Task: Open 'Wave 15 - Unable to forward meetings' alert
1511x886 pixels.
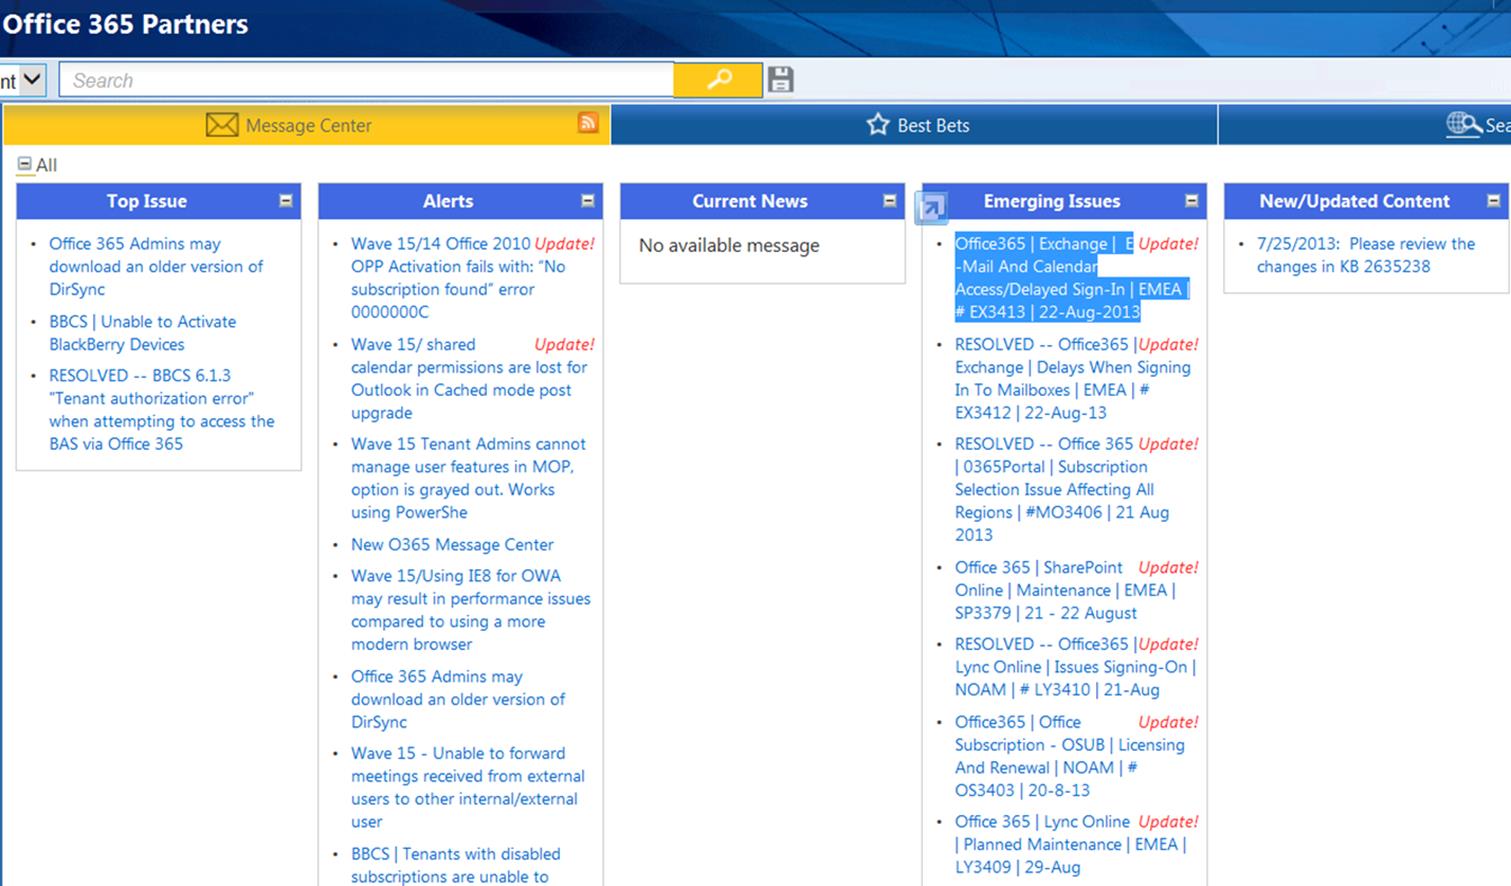Action: point(468,787)
